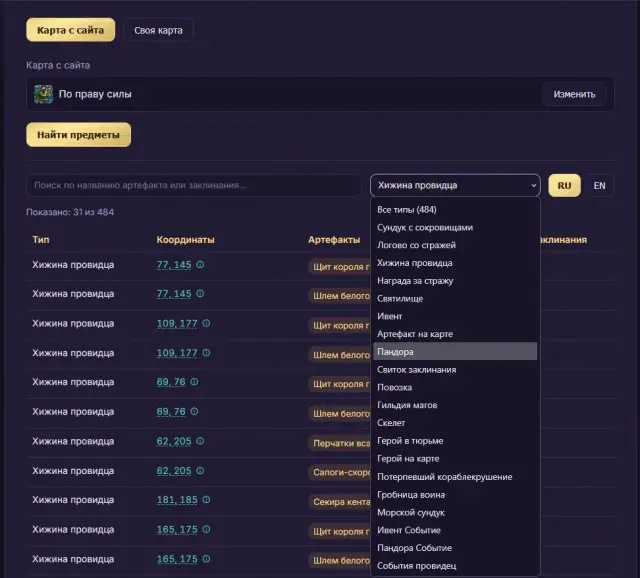Viewport: 640px width, 578px height.
Task: Click 'Перчатки' artifact tag
Action: 340,443
